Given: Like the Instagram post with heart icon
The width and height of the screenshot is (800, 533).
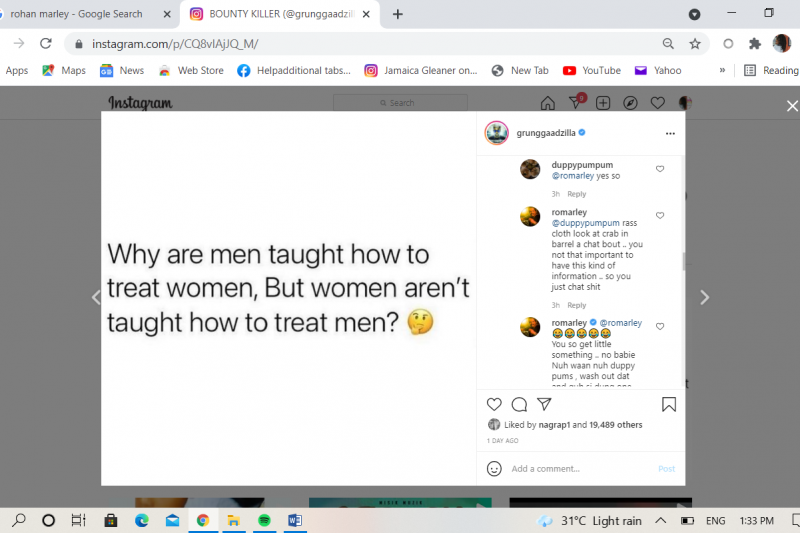Looking at the screenshot, I should [x=493, y=404].
